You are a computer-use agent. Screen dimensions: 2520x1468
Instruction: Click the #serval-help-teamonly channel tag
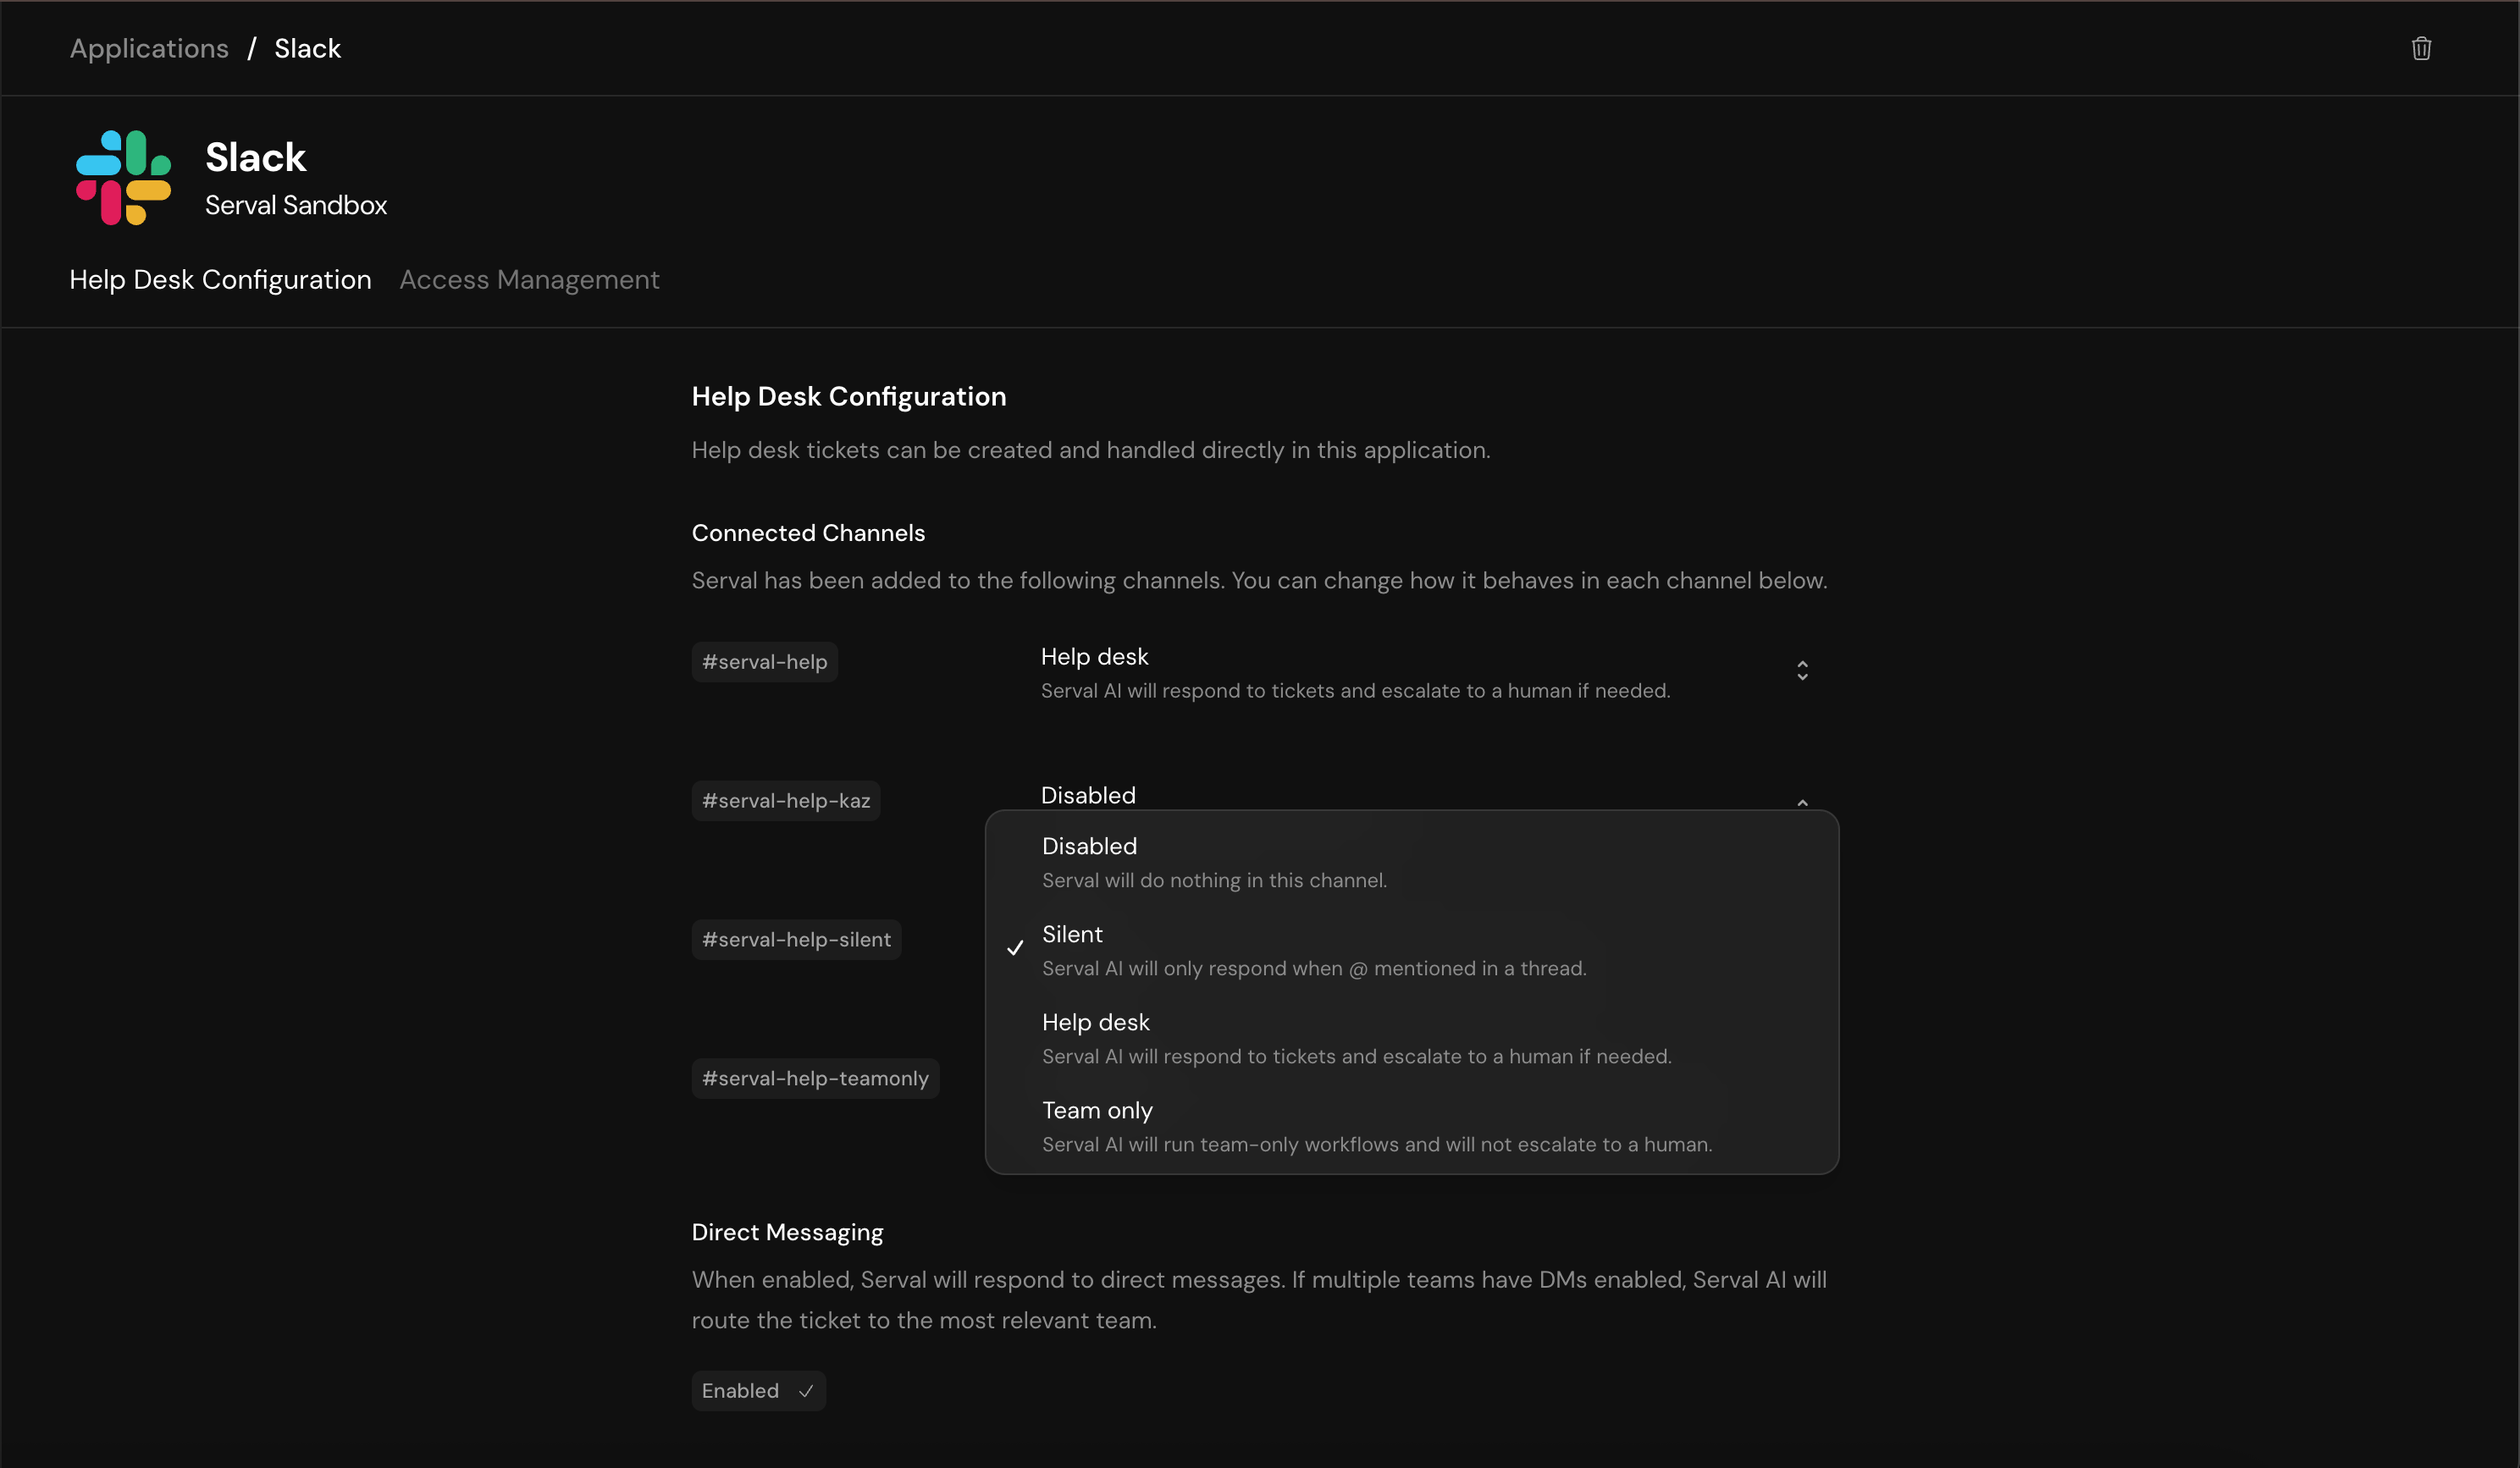[815, 1079]
